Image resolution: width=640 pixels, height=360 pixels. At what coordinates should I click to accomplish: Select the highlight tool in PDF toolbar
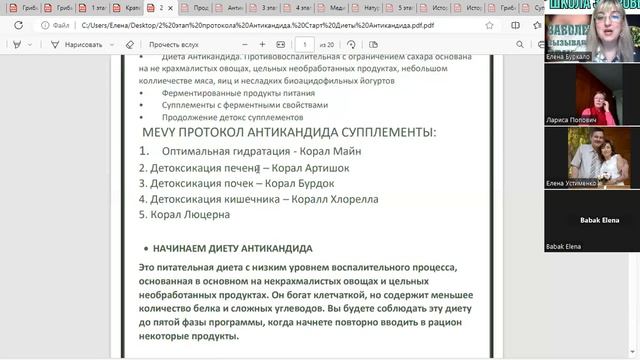coord(17,44)
